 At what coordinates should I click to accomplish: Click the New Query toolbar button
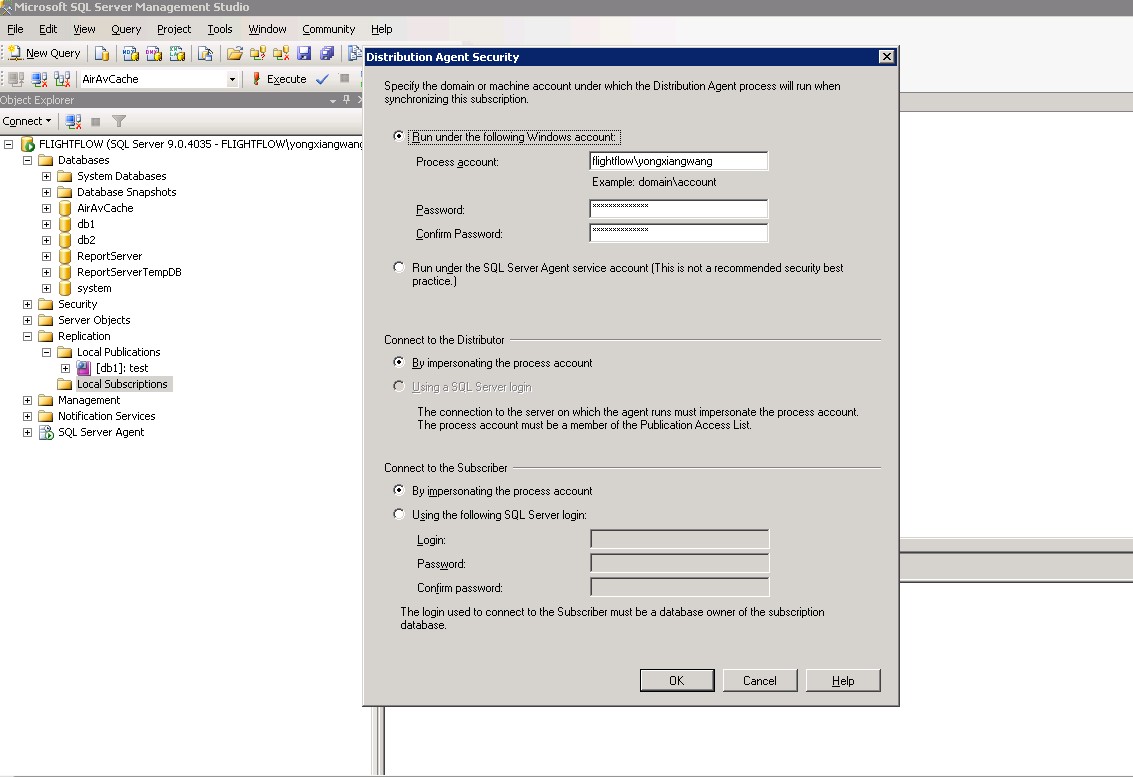tap(44, 53)
